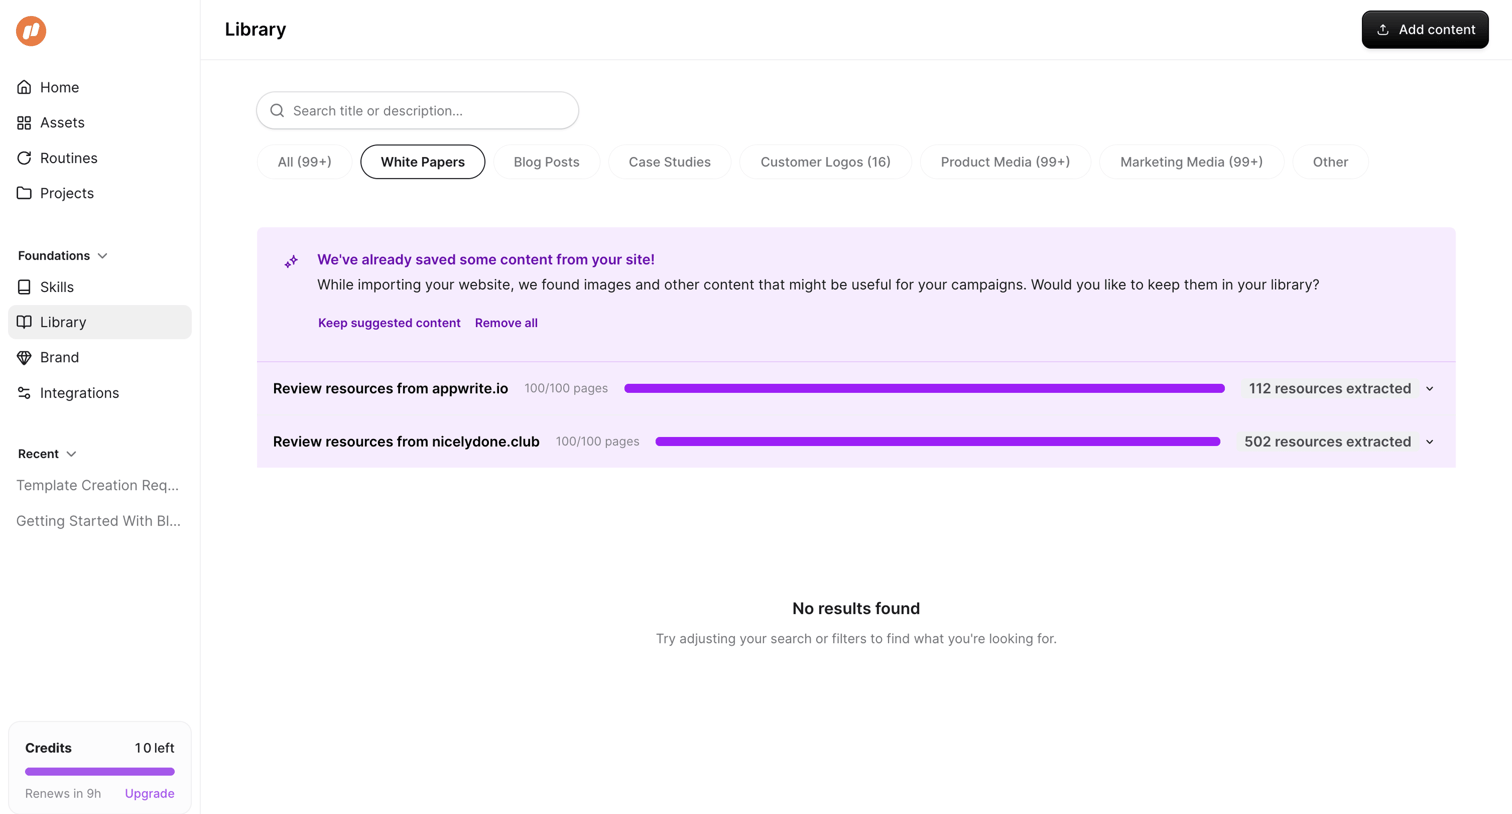The width and height of the screenshot is (1512, 814).
Task: Open the Home page
Action: coord(100,87)
